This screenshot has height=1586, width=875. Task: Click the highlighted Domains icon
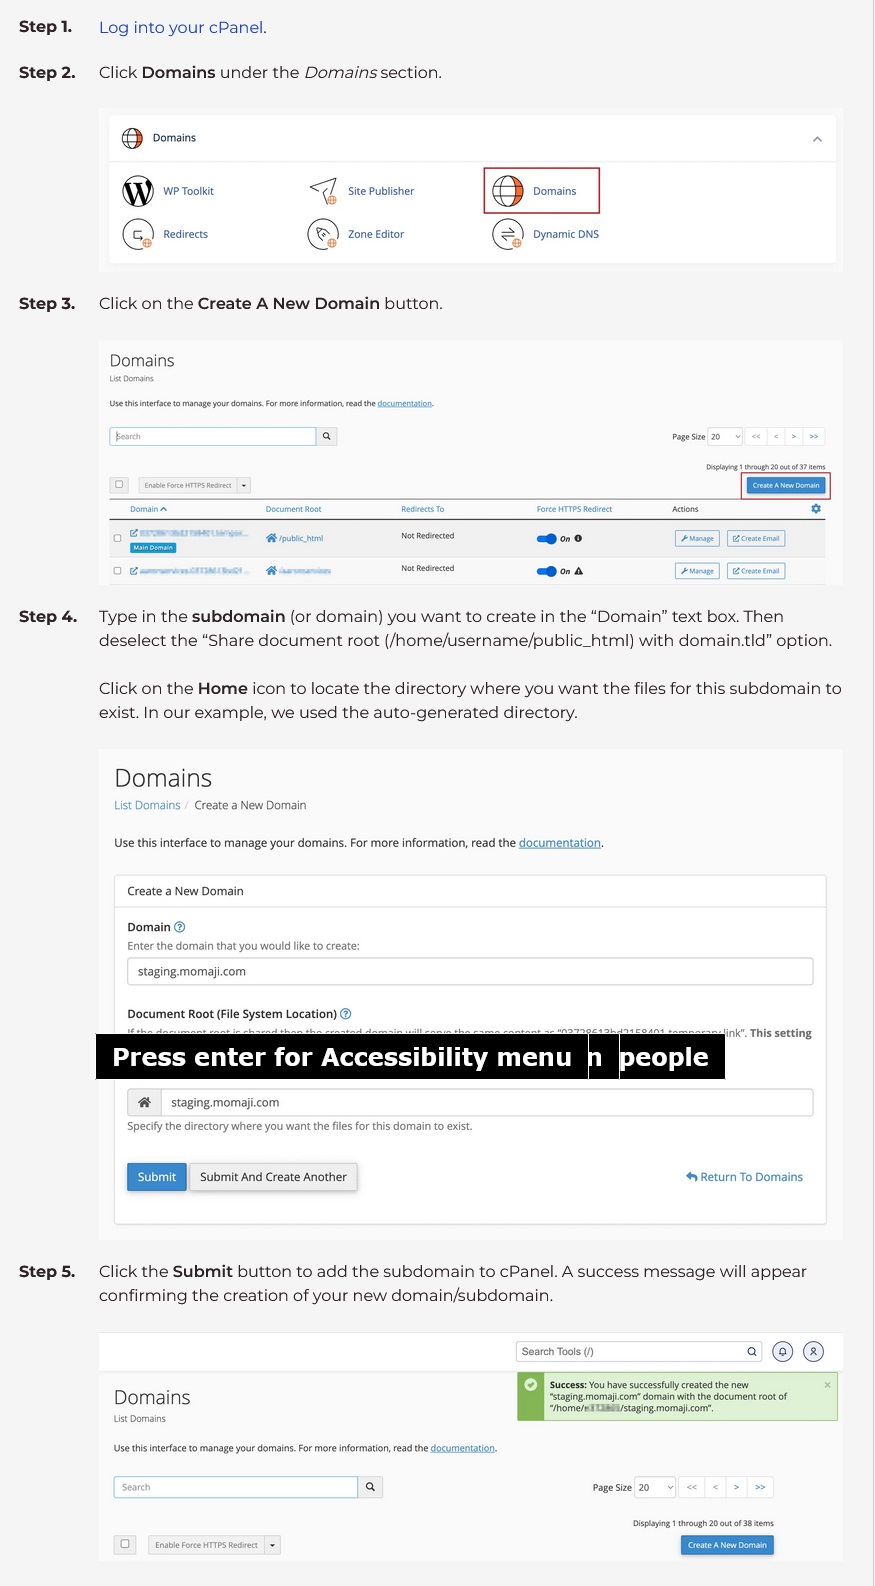[508, 191]
